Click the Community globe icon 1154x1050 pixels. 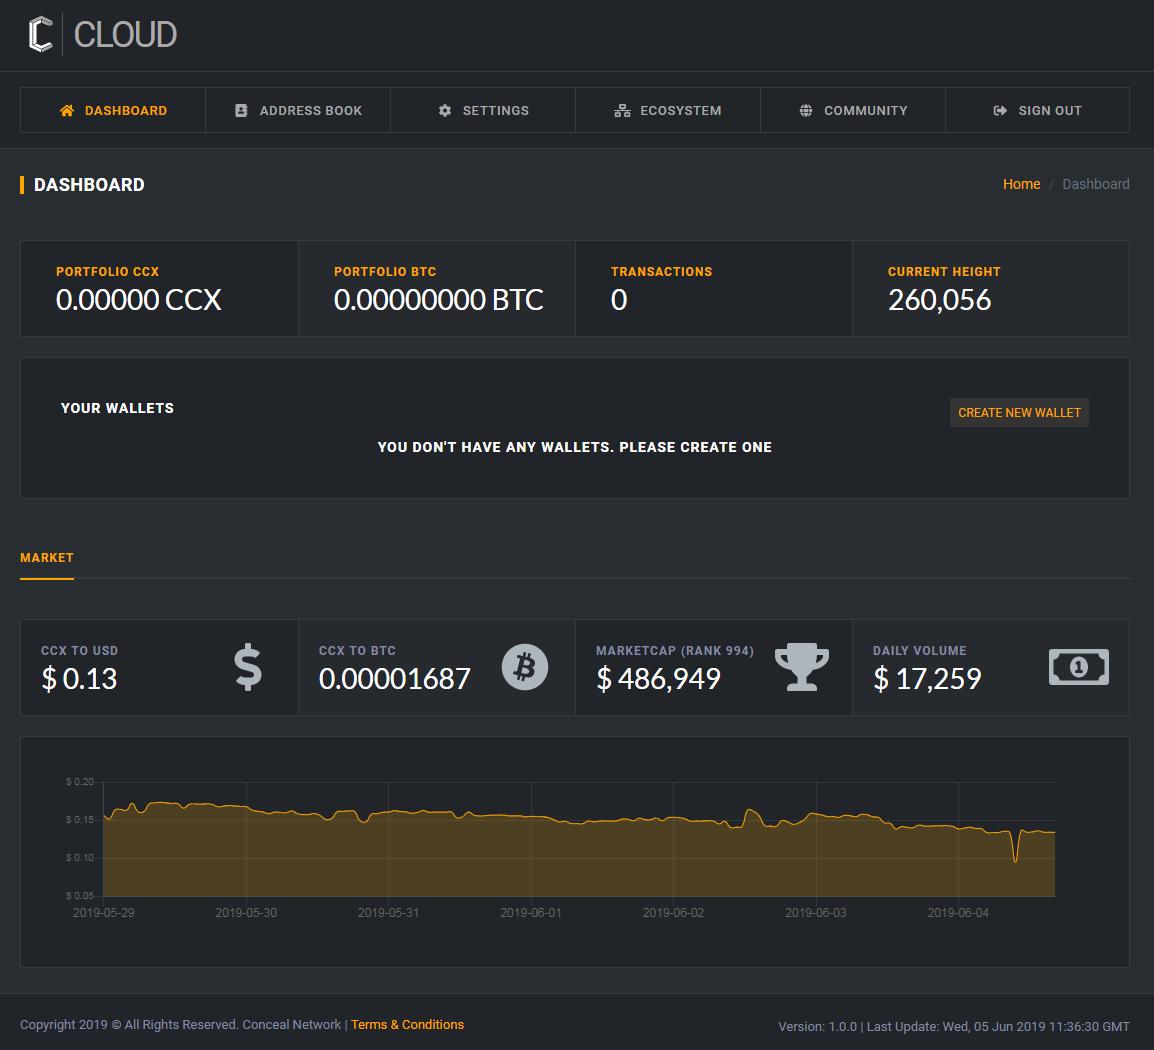[806, 111]
